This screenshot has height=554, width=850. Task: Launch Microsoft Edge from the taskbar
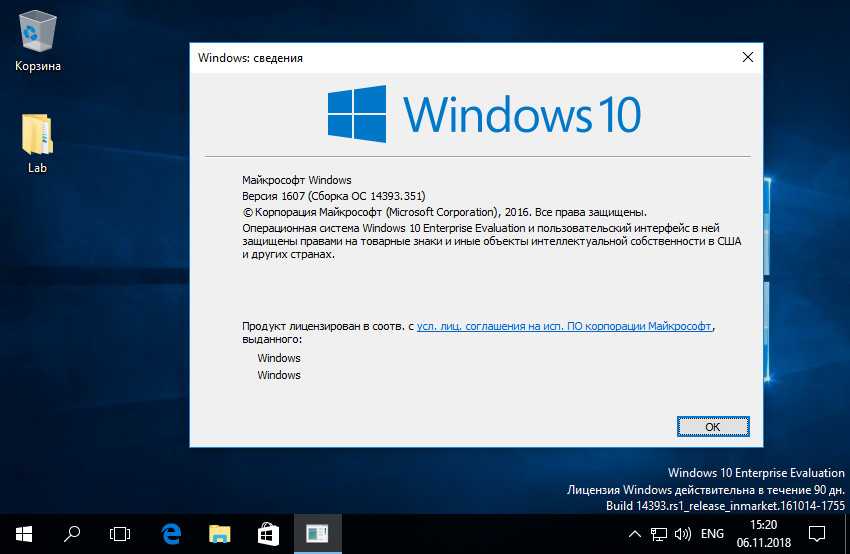(171, 534)
